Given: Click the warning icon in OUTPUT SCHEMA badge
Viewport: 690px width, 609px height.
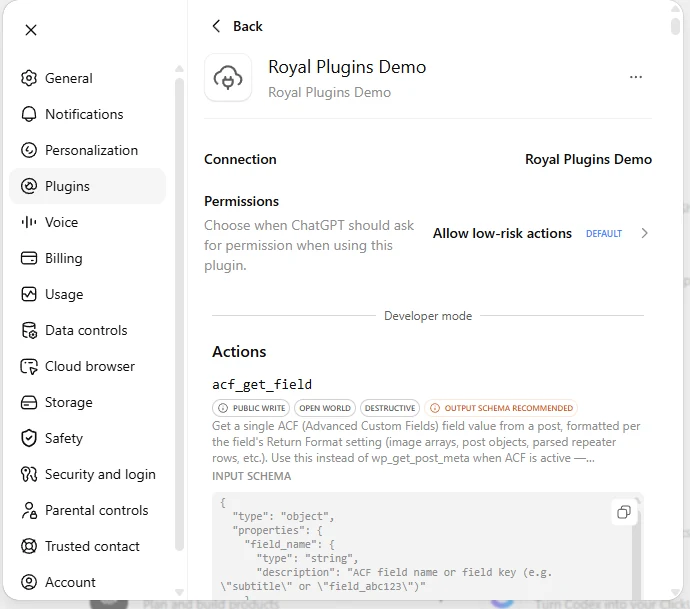Looking at the screenshot, I should [x=435, y=408].
